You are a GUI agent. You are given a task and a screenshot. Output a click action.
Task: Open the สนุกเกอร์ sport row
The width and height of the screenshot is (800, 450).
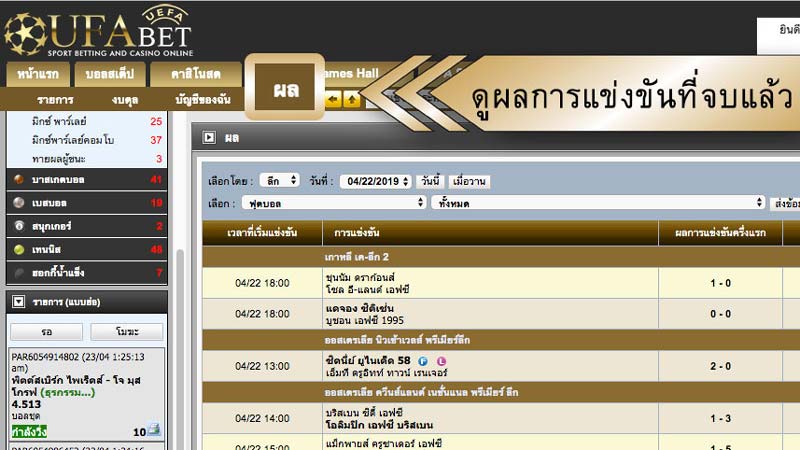click(87, 226)
